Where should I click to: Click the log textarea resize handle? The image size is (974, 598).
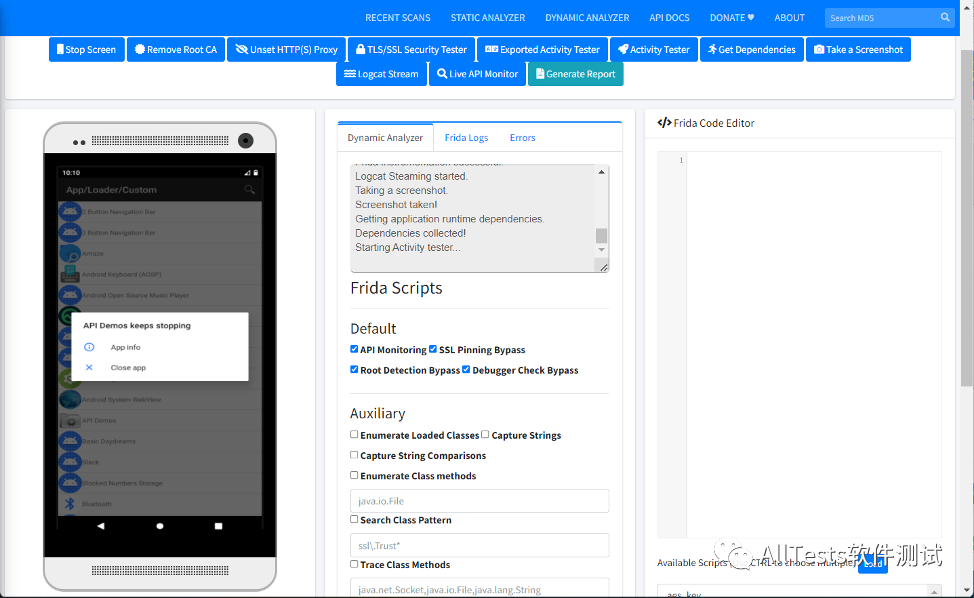(603, 267)
